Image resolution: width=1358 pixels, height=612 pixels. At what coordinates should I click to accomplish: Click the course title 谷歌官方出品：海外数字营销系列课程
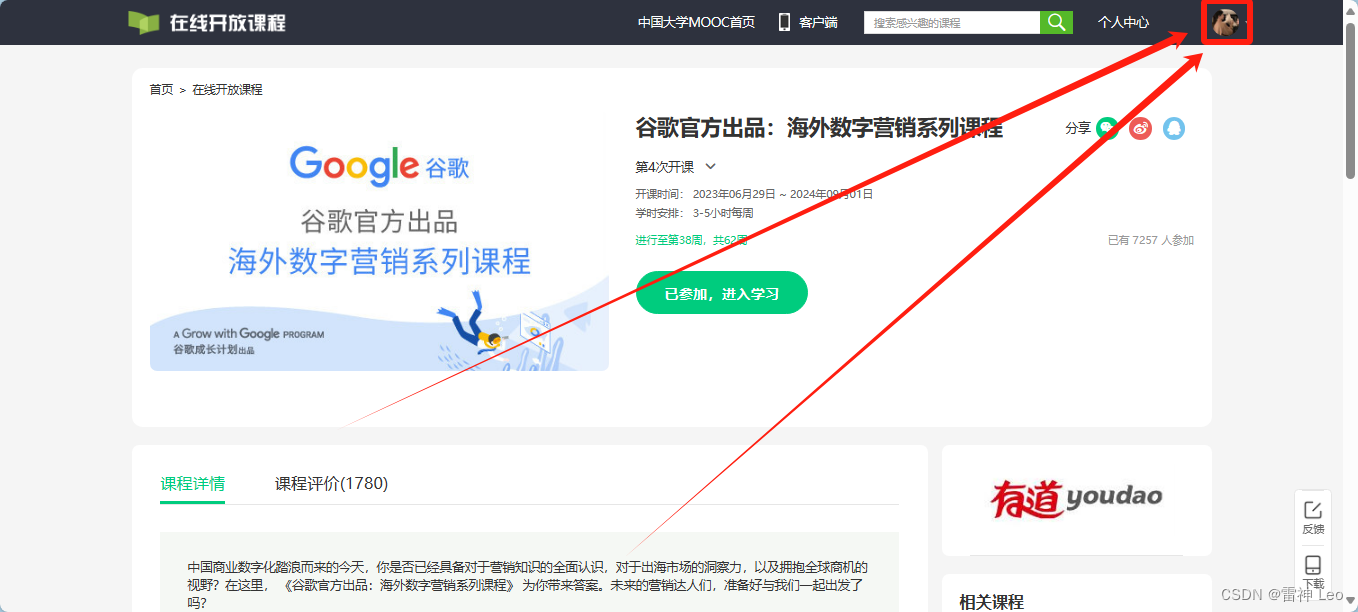point(819,128)
